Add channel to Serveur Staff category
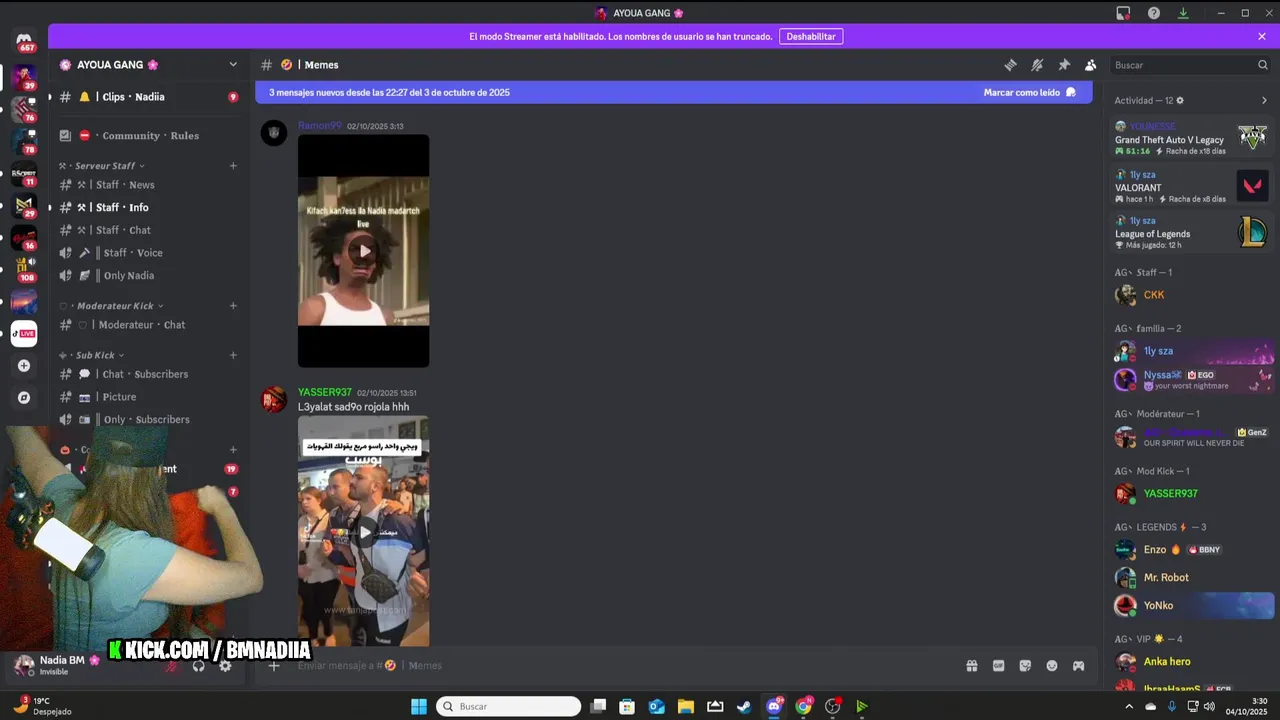 point(233,166)
